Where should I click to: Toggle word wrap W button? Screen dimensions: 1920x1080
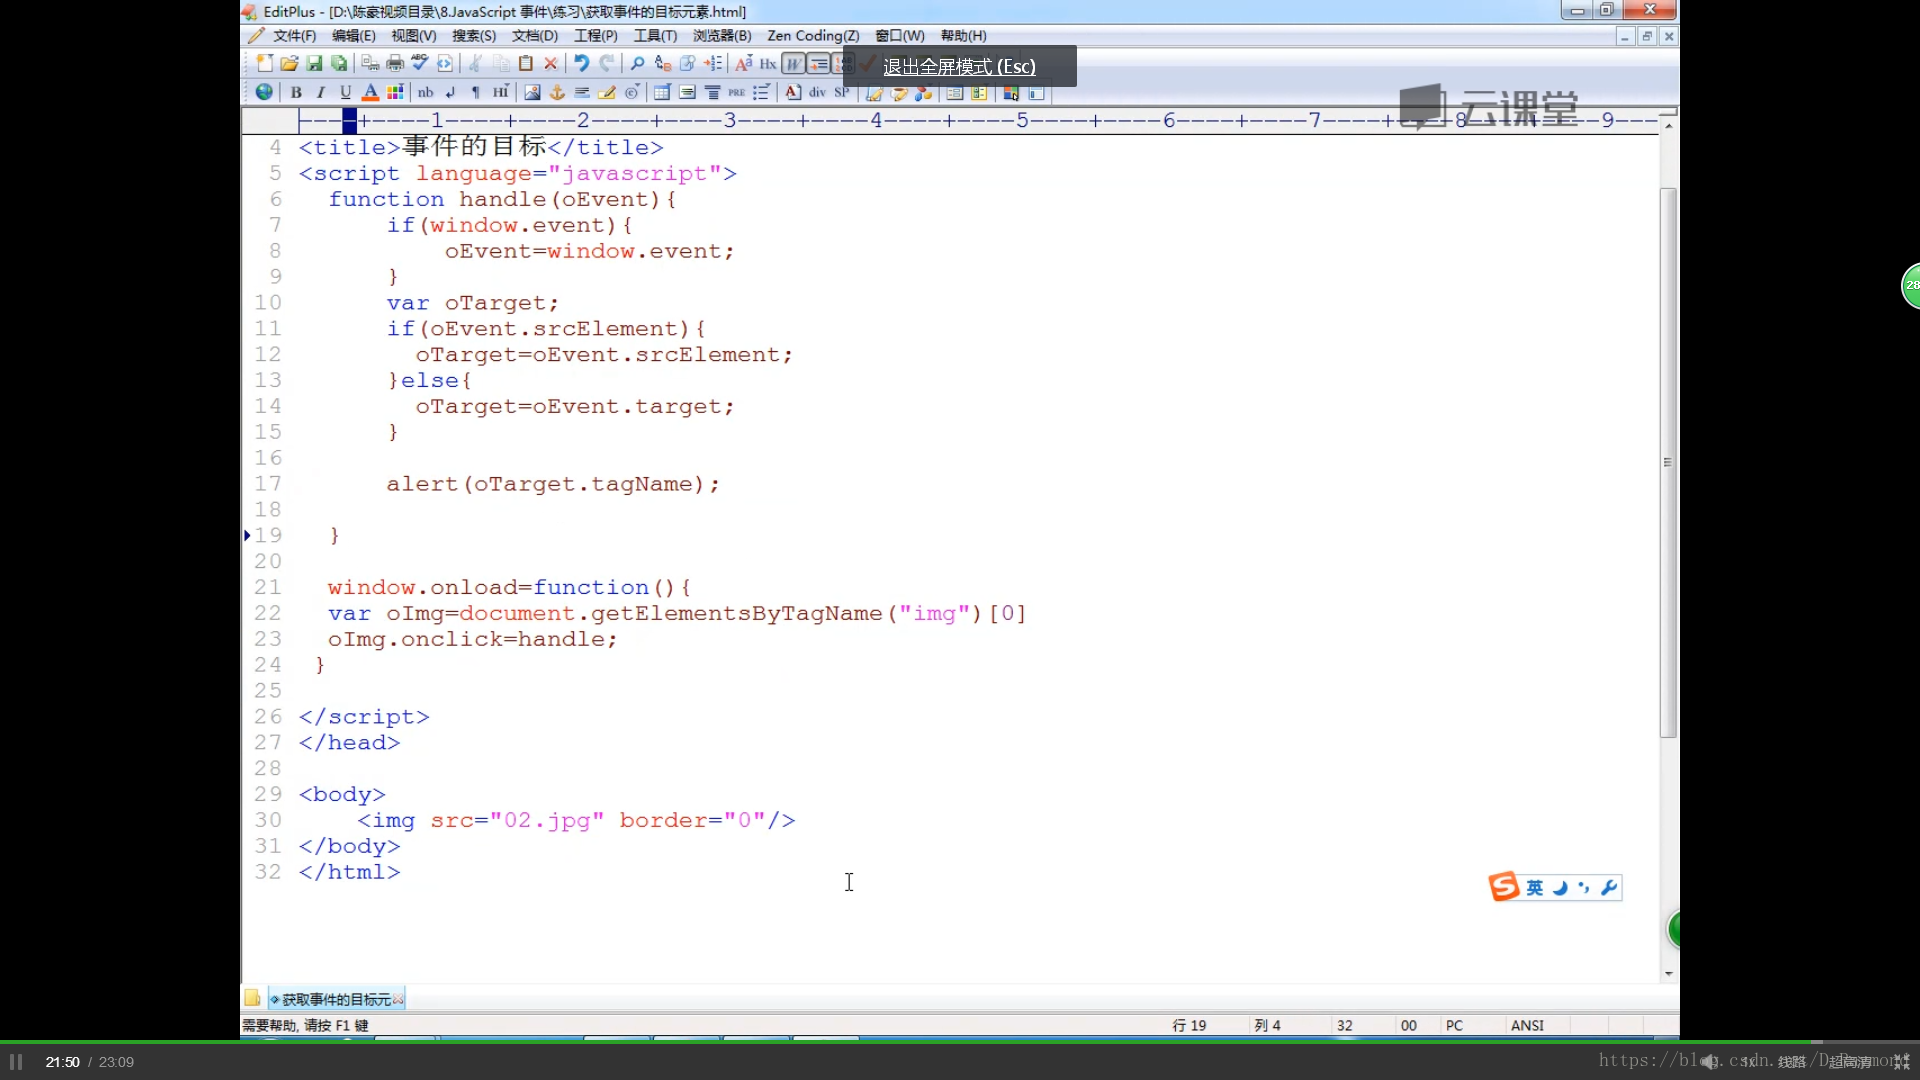pos(793,64)
